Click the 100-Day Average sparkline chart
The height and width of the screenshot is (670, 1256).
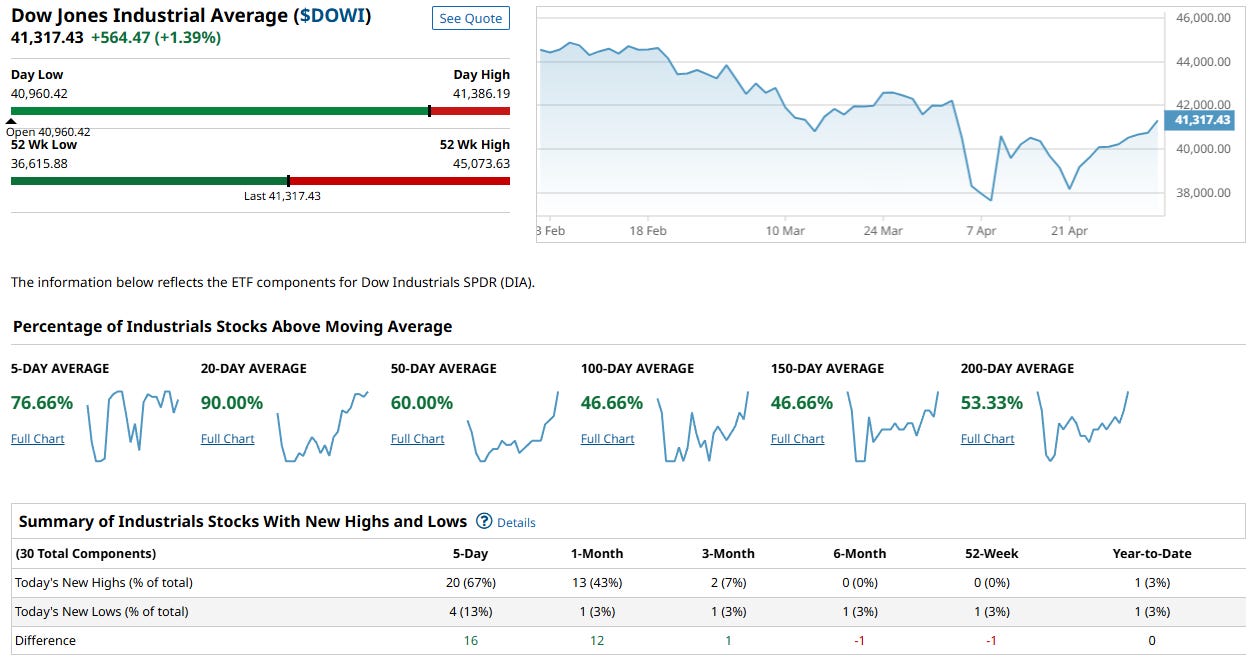[703, 426]
